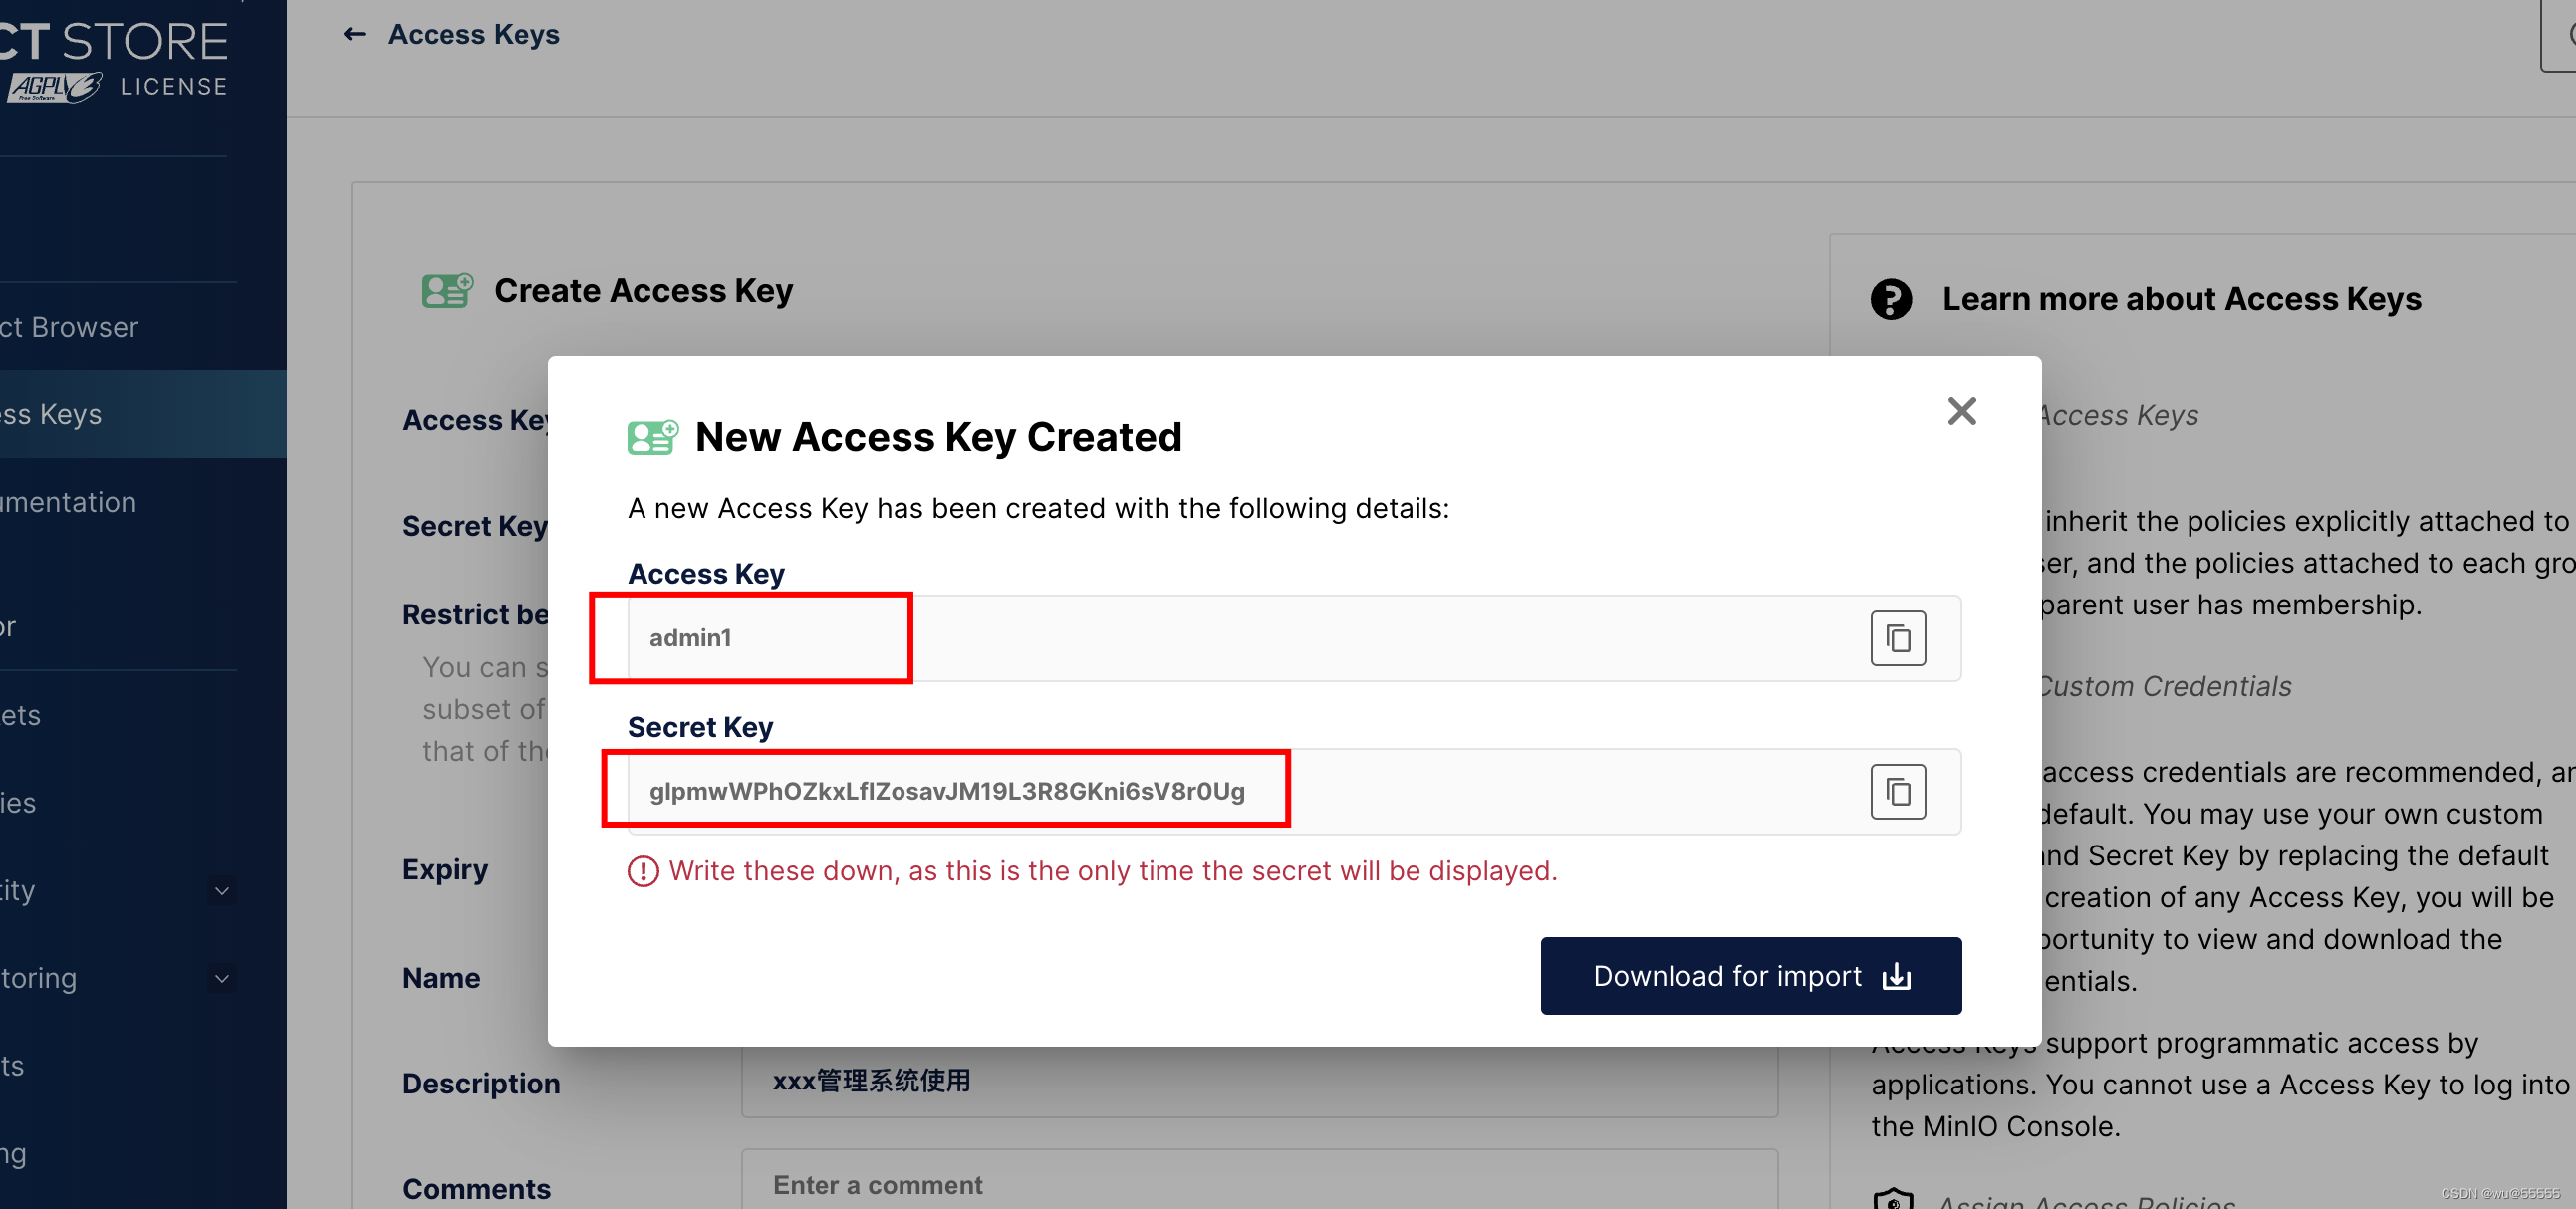Click the copy icon for Secret Key

point(1900,790)
